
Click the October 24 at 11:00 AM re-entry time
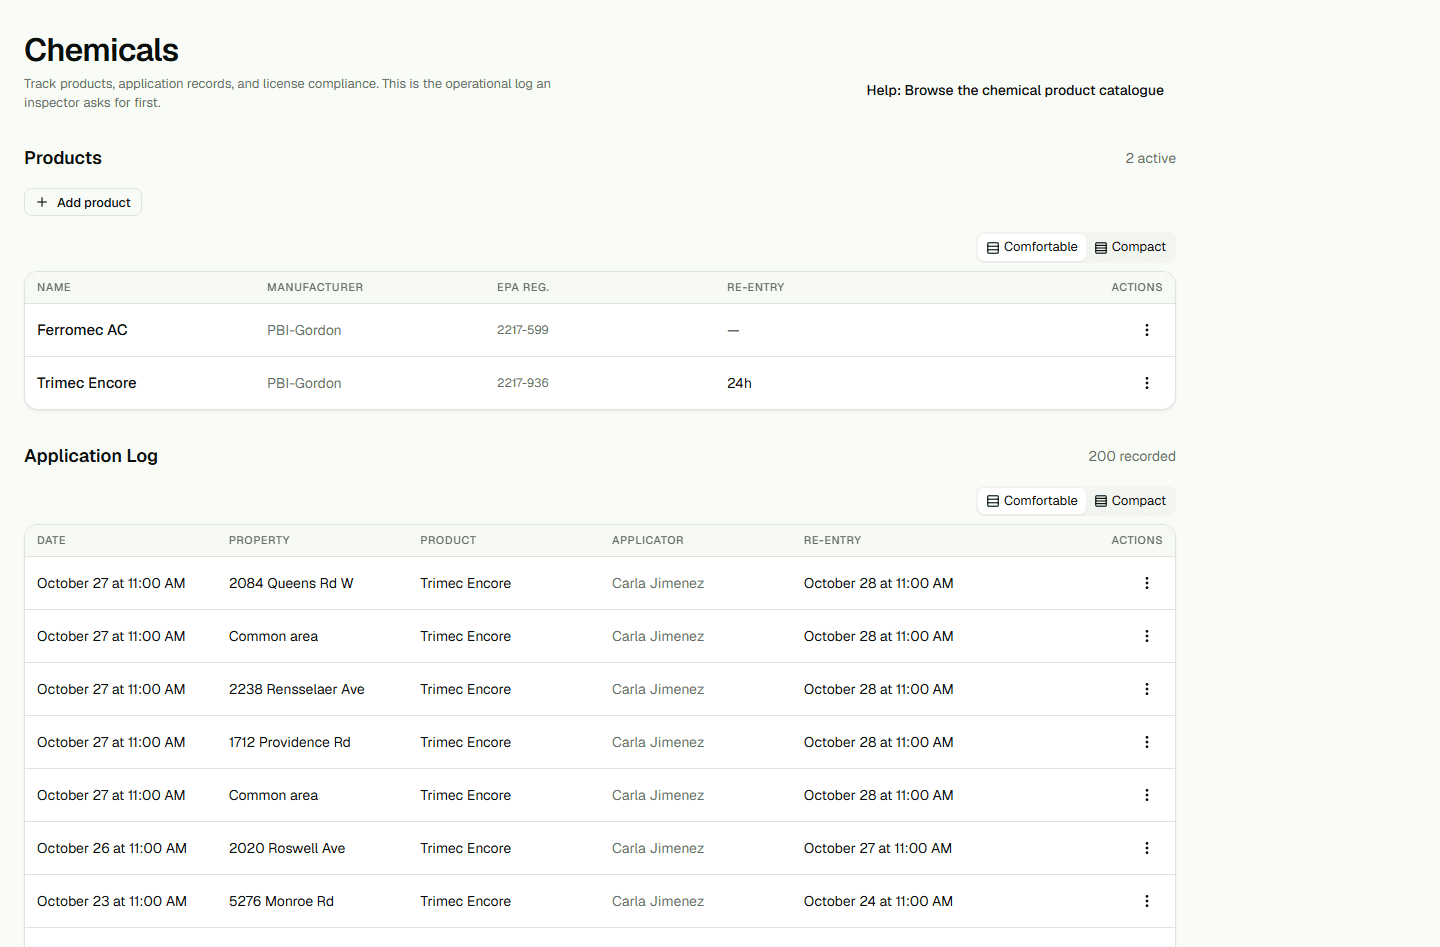click(x=878, y=901)
